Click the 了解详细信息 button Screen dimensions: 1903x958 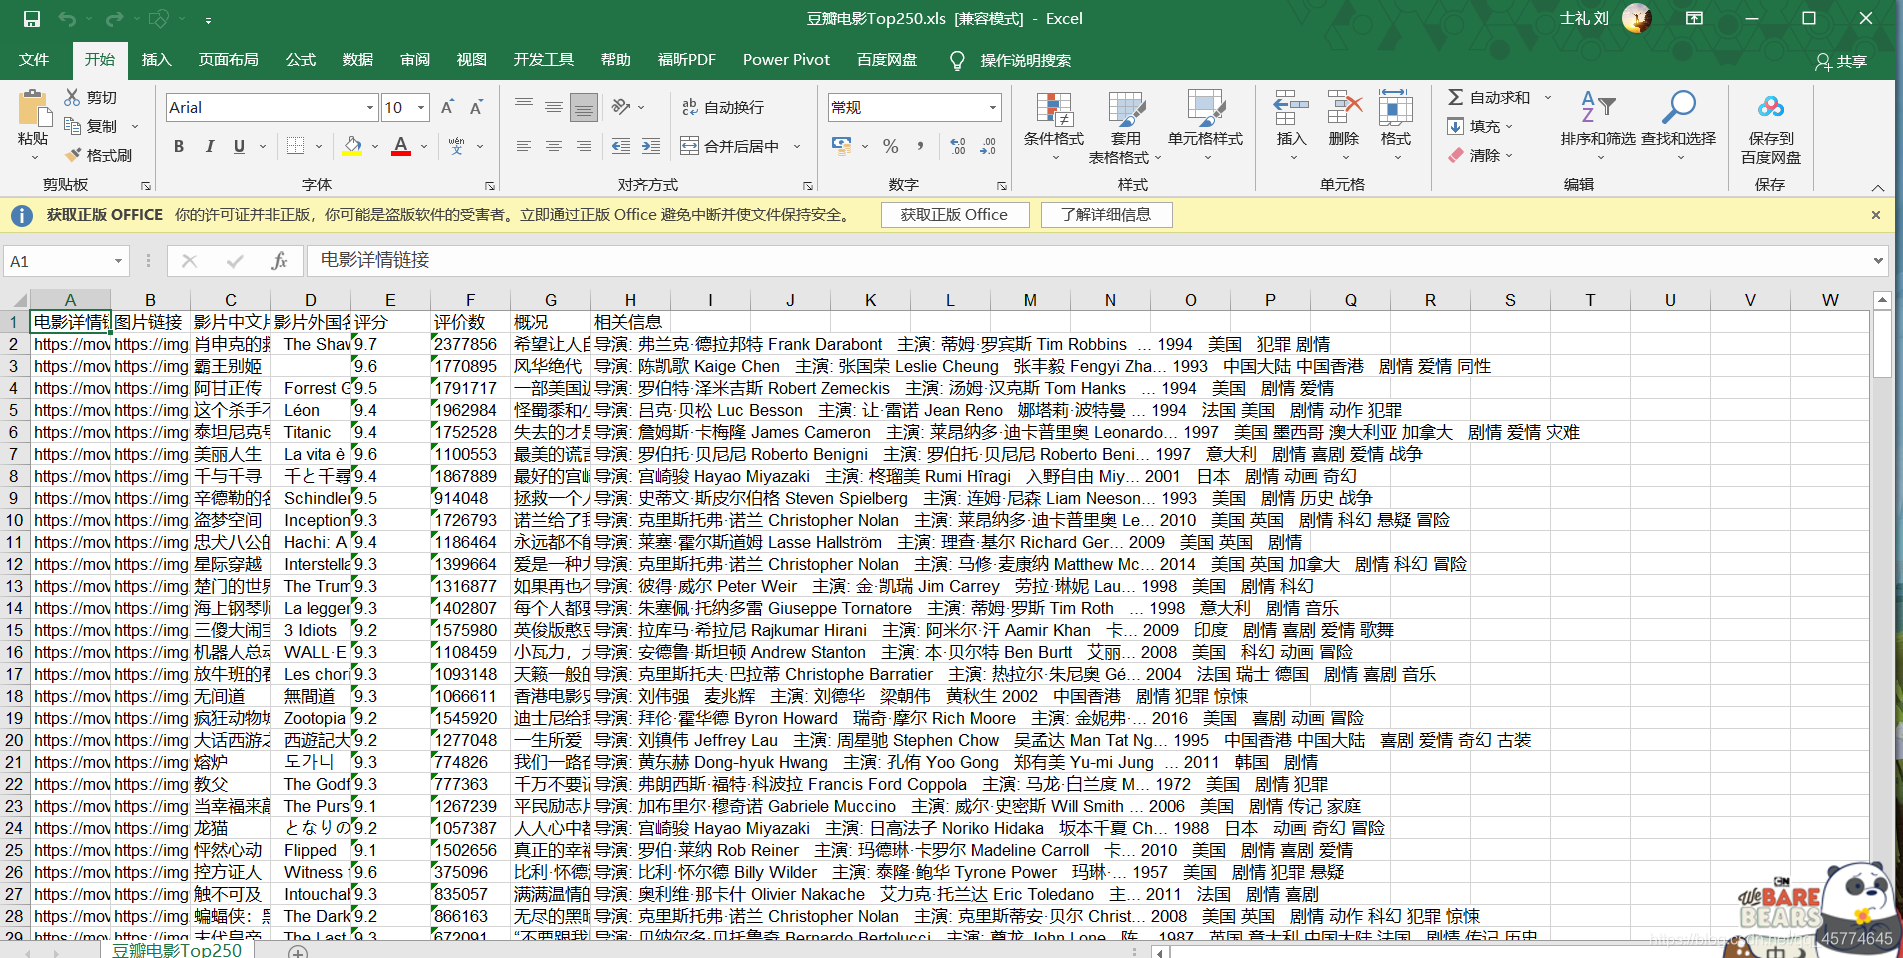(x=1106, y=215)
